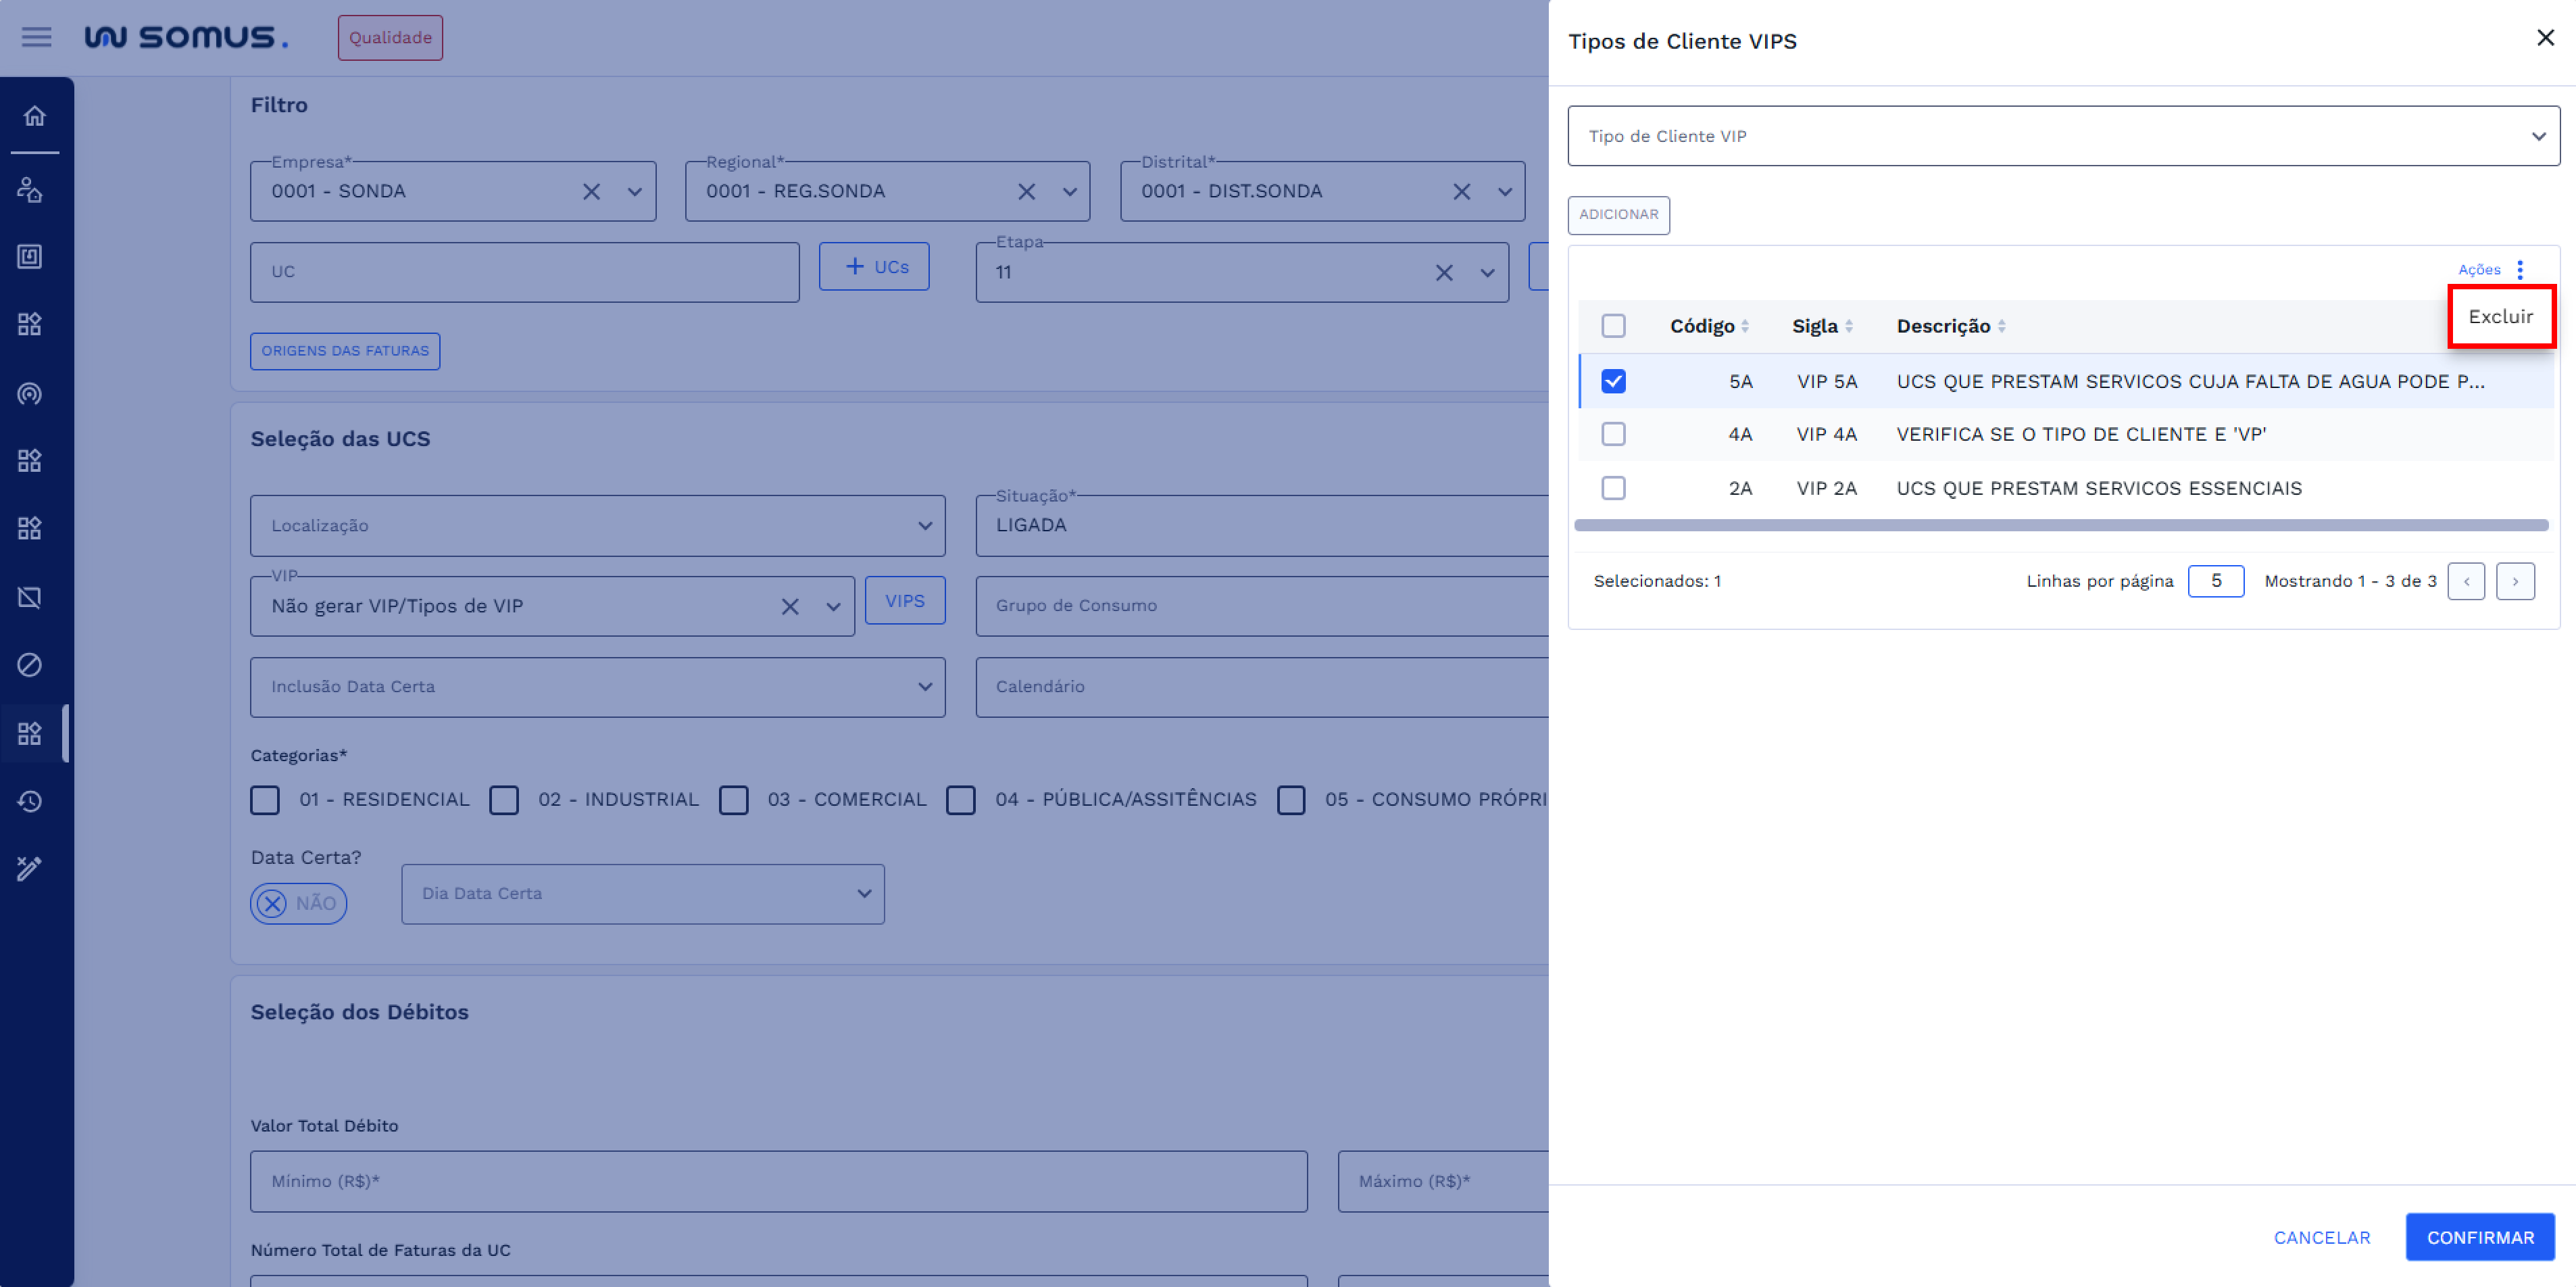The height and width of the screenshot is (1287, 2576).
Task: Select Excluir from the actions menu
Action: click(2500, 317)
